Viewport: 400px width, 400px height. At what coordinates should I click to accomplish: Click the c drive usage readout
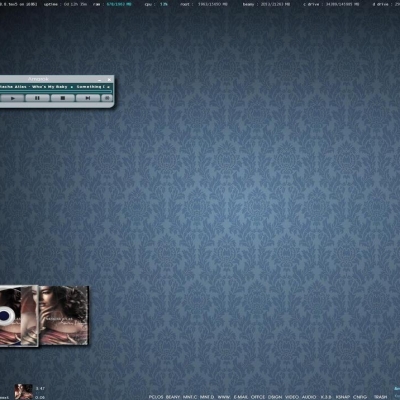331,4
